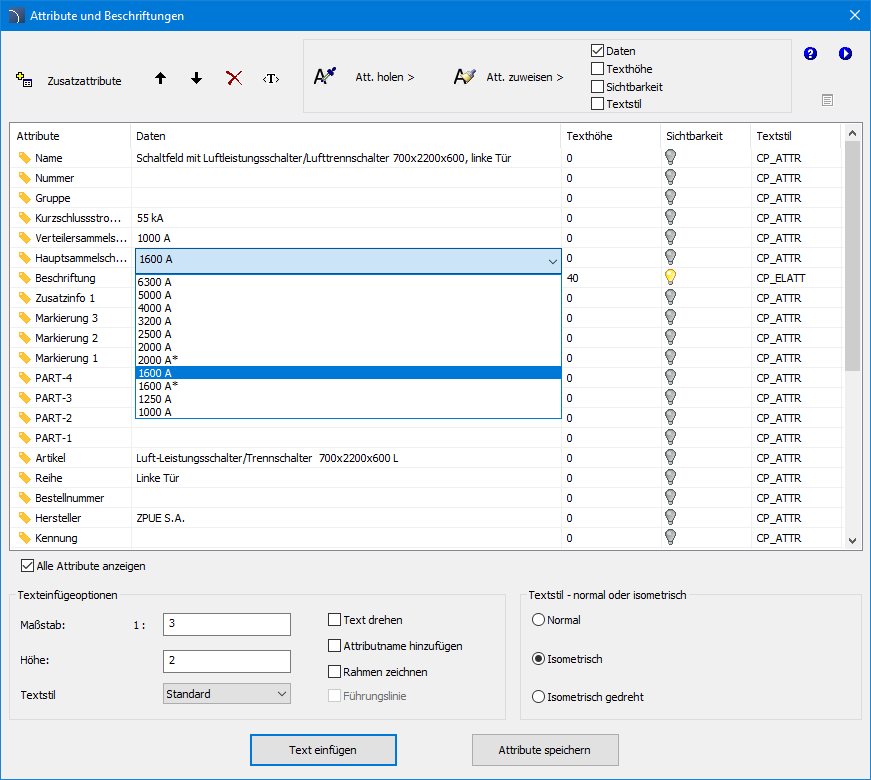Move attribute up with arrow icon
Viewport: 871px width, 780px height.
coord(160,78)
